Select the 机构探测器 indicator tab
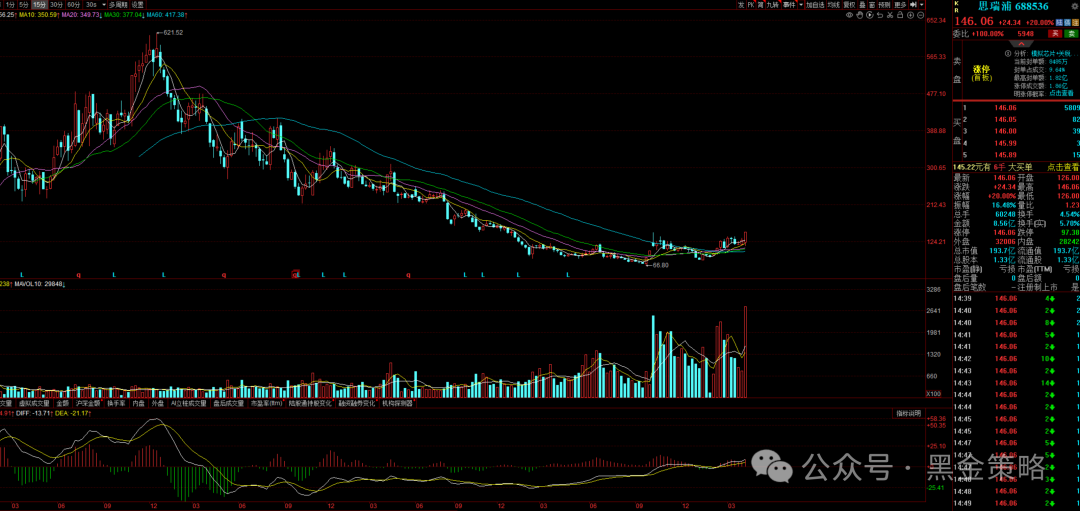1080x511 pixels. [x=398, y=404]
